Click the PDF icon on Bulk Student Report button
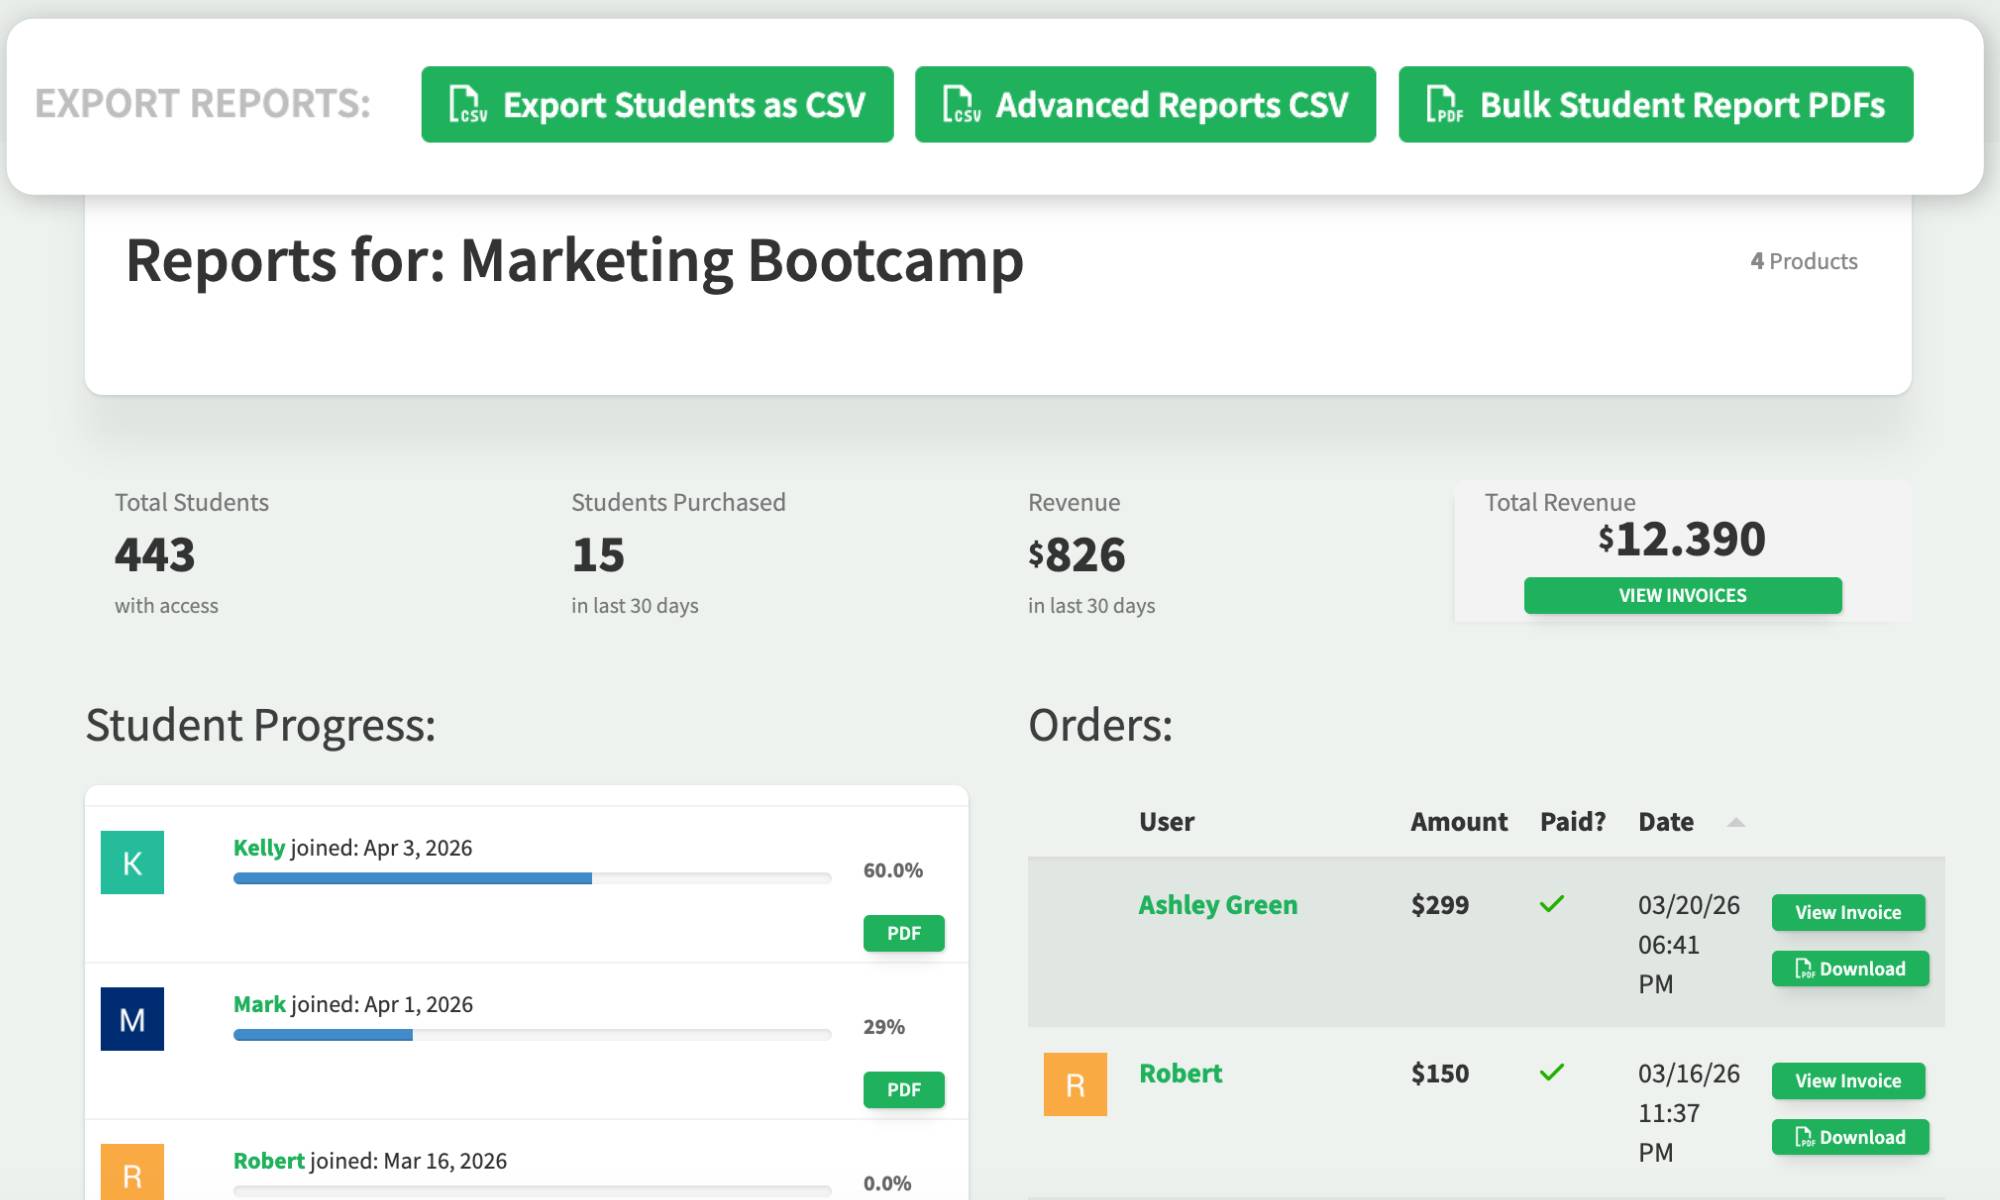The image size is (2000, 1200). [x=1444, y=104]
